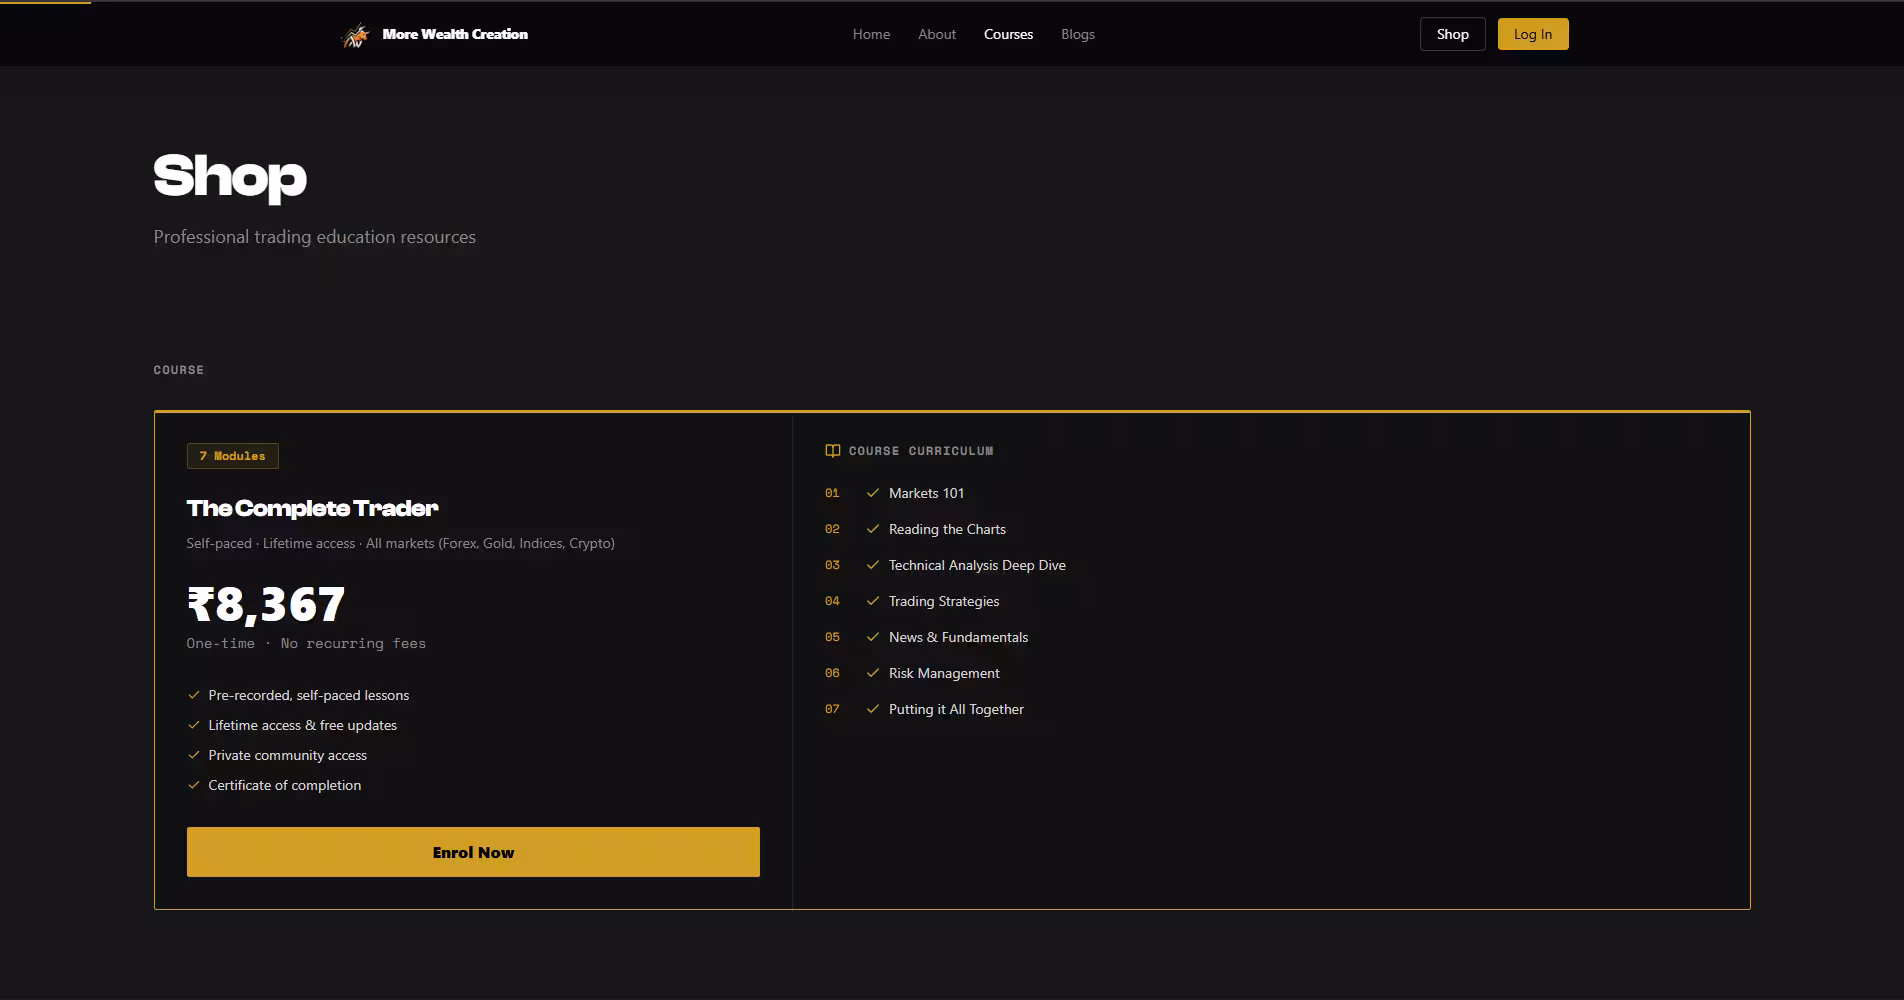Screen dimensions: 1904x1000
Task: Click the checkmark icon beside Reading the Charts
Action: 872,529
